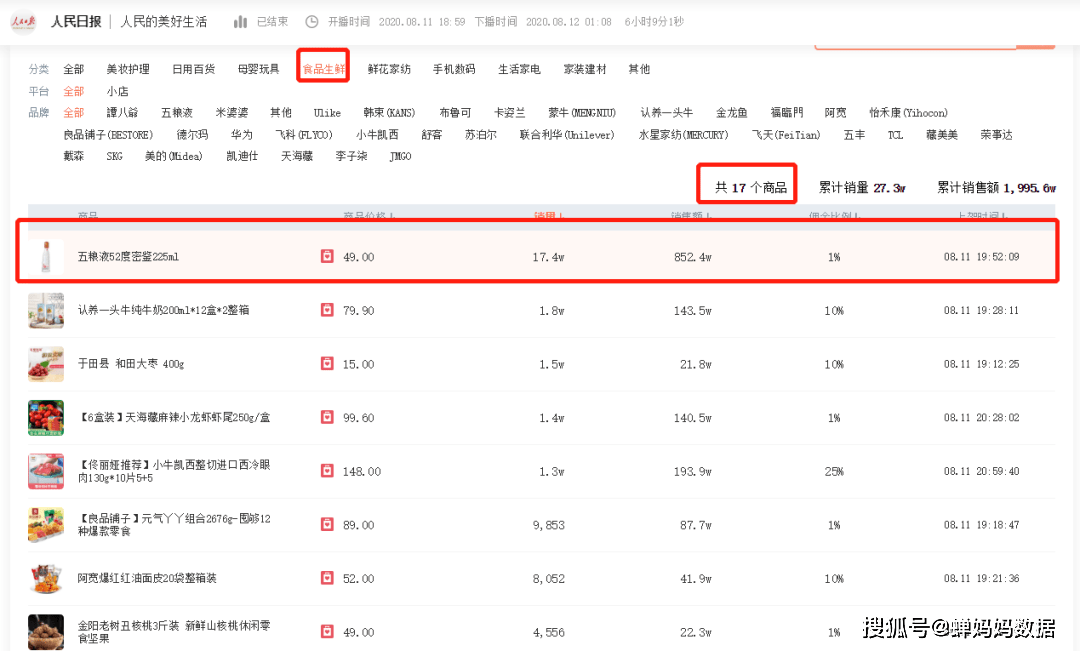Sort the table by 上架时间 column
This screenshot has height=651, width=1080.
[981, 215]
